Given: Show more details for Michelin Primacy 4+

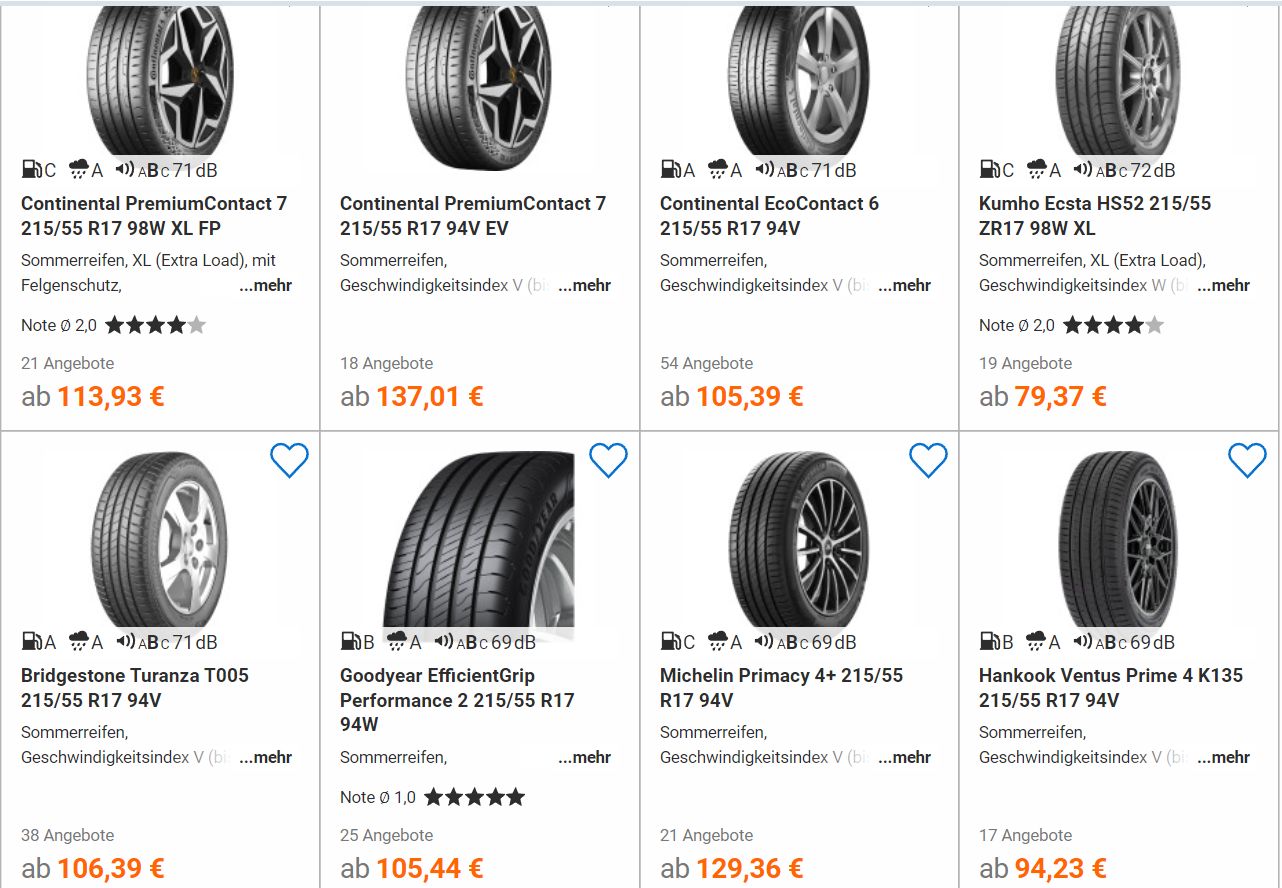Looking at the screenshot, I should point(904,757).
